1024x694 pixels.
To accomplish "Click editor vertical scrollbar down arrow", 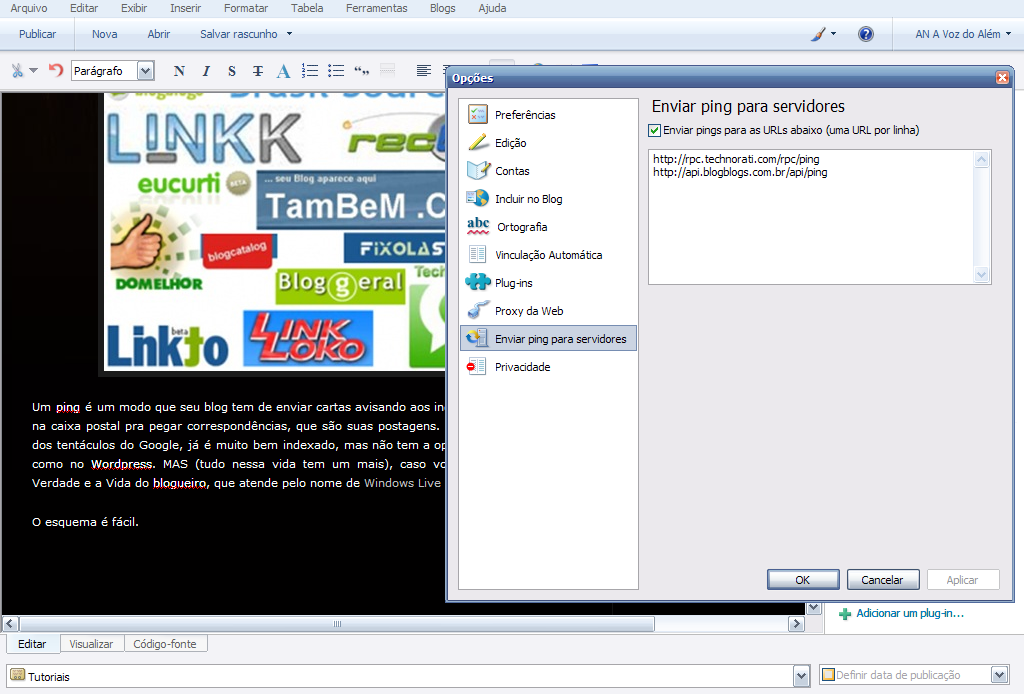I will tap(814, 608).
